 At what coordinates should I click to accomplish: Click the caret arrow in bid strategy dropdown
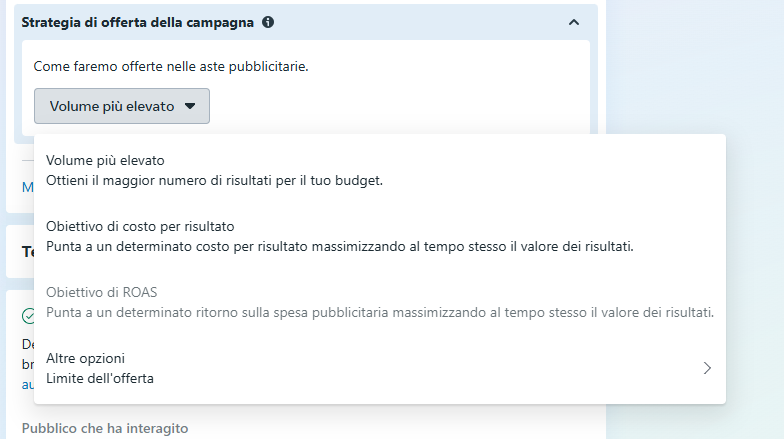pyautogui.click(x=190, y=106)
